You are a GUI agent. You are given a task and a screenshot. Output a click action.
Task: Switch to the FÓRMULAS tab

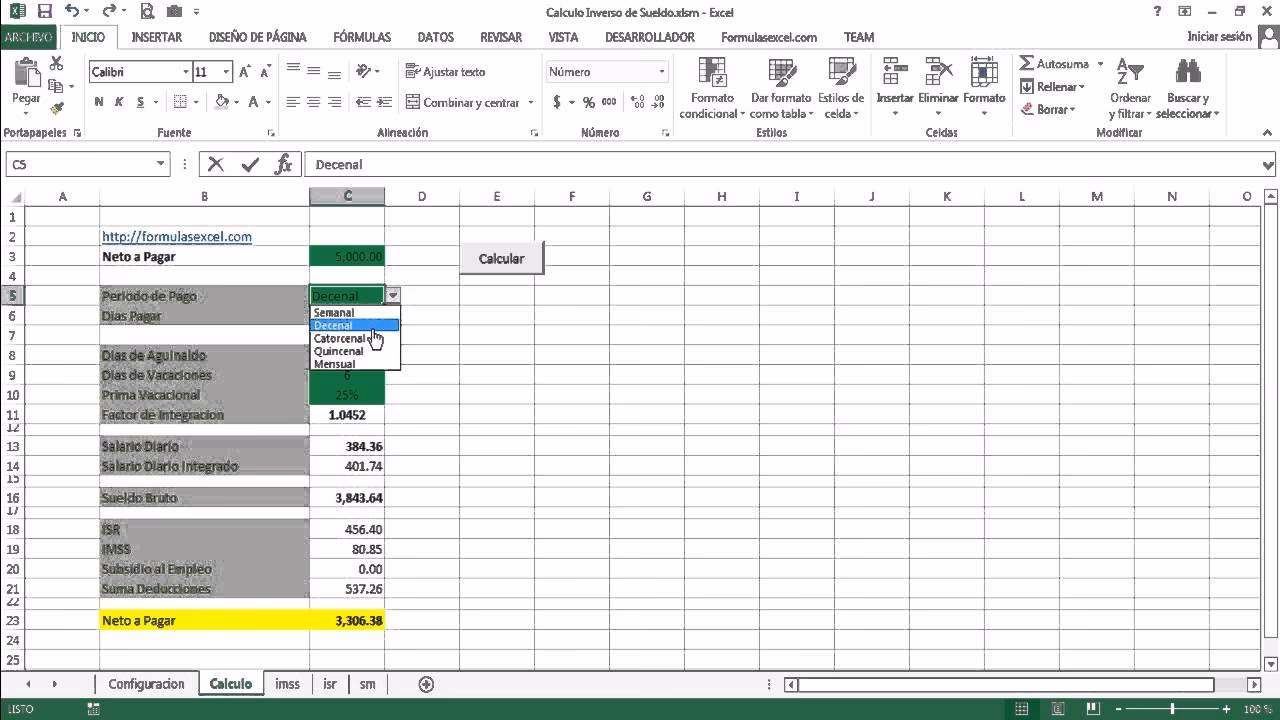point(362,37)
